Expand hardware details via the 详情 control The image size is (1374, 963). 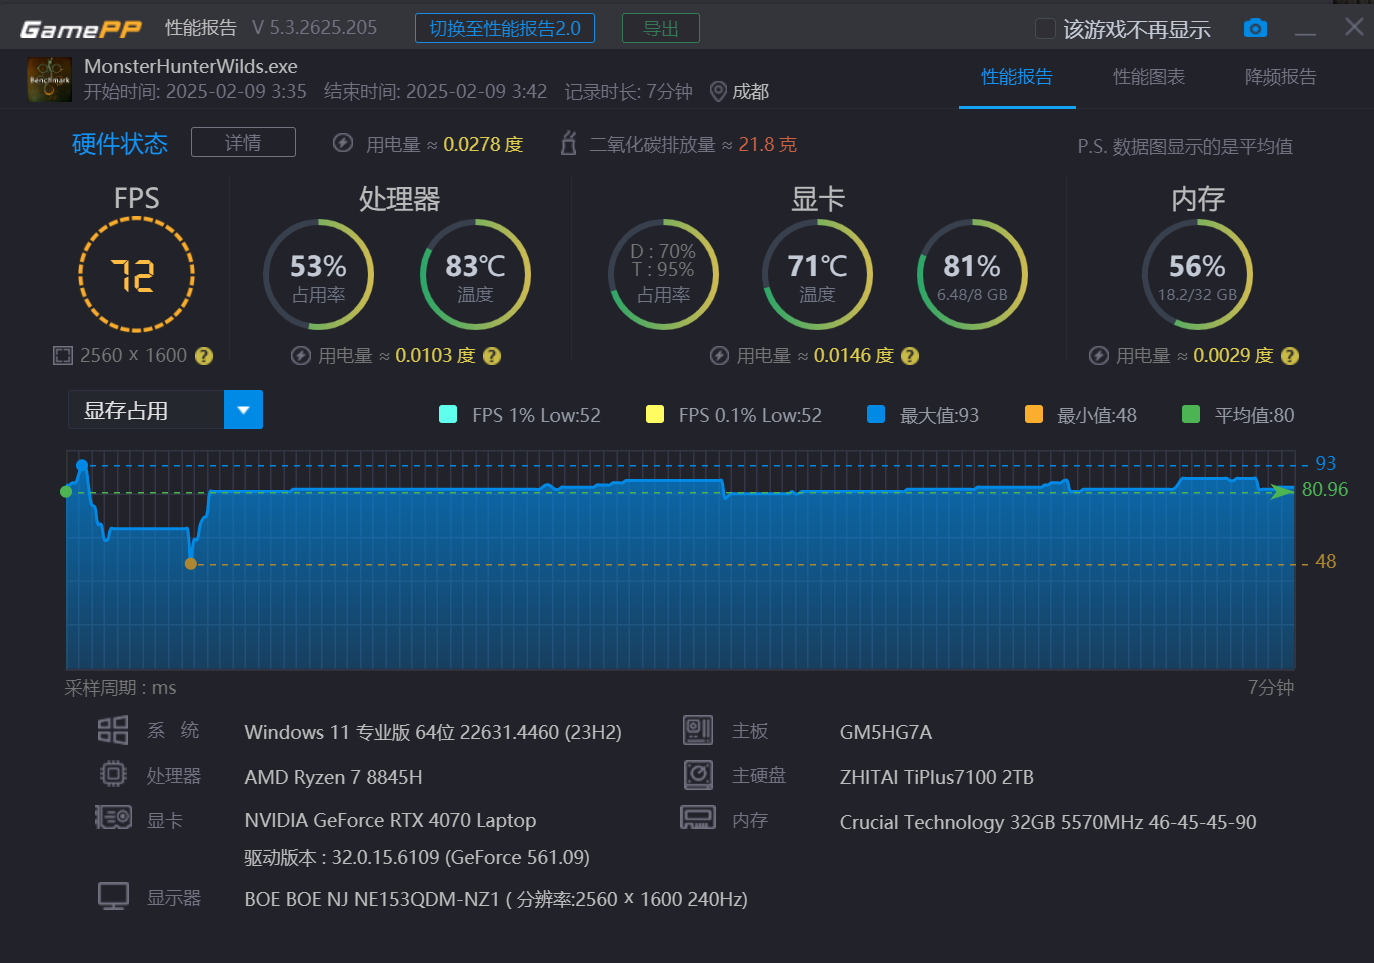243,142
